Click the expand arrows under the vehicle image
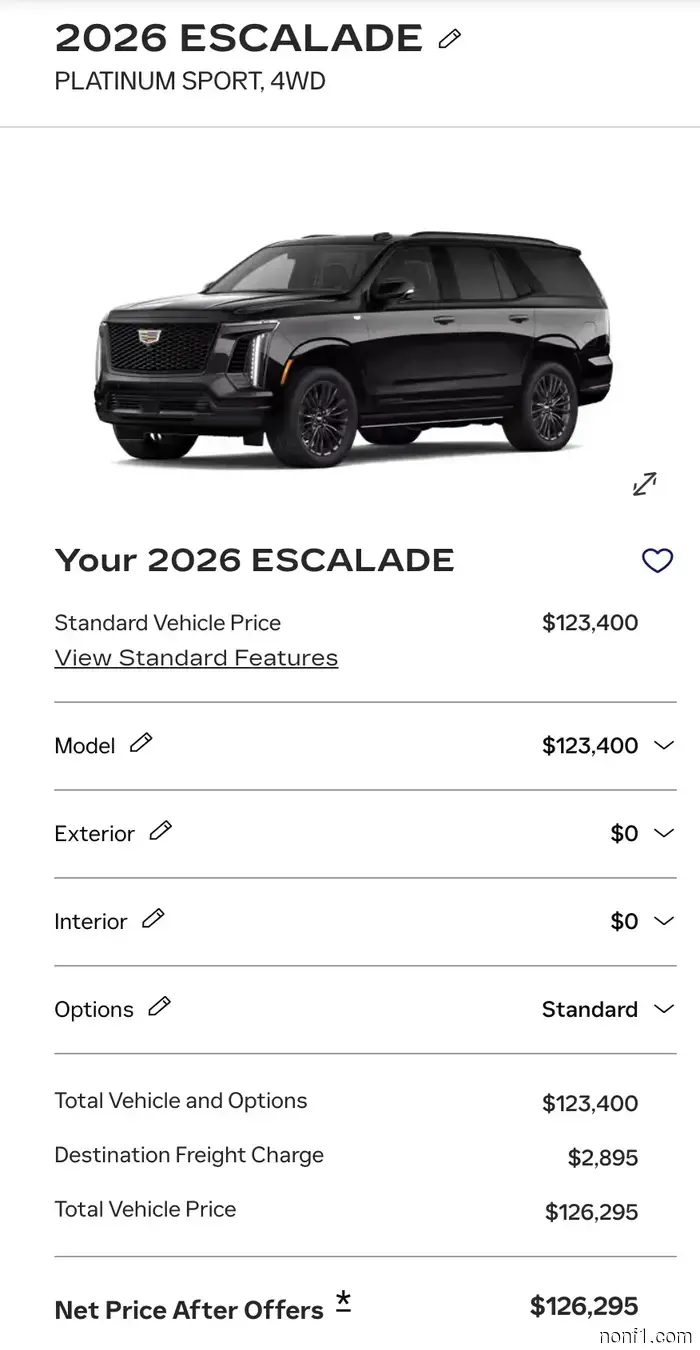The width and height of the screenshot is (700, 1350). (x=644, y=483)
